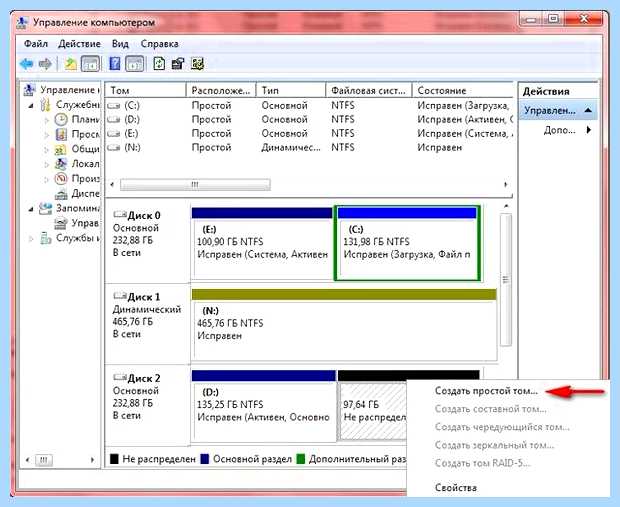The image size is (620, 507).
Task: Click the Back arrow toolbar icon
Action: pos(26,64)
